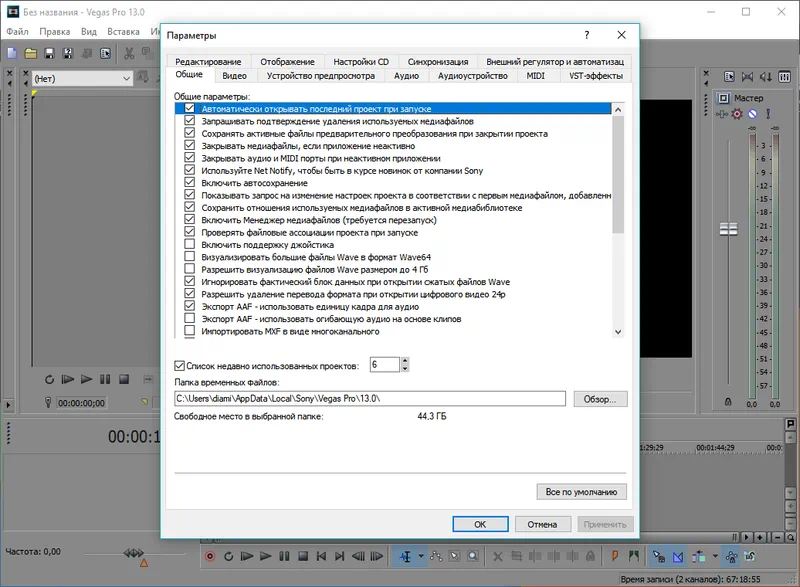Click the Open folder icon in main toolbar
Viewport: 800px width, 587px height.
[x=31, y=52]
